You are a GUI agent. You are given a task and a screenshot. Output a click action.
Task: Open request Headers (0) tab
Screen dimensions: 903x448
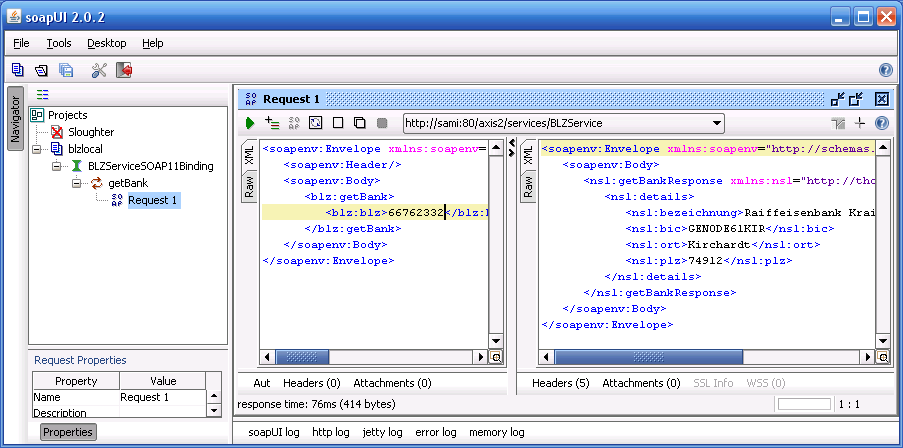(312, 383)
